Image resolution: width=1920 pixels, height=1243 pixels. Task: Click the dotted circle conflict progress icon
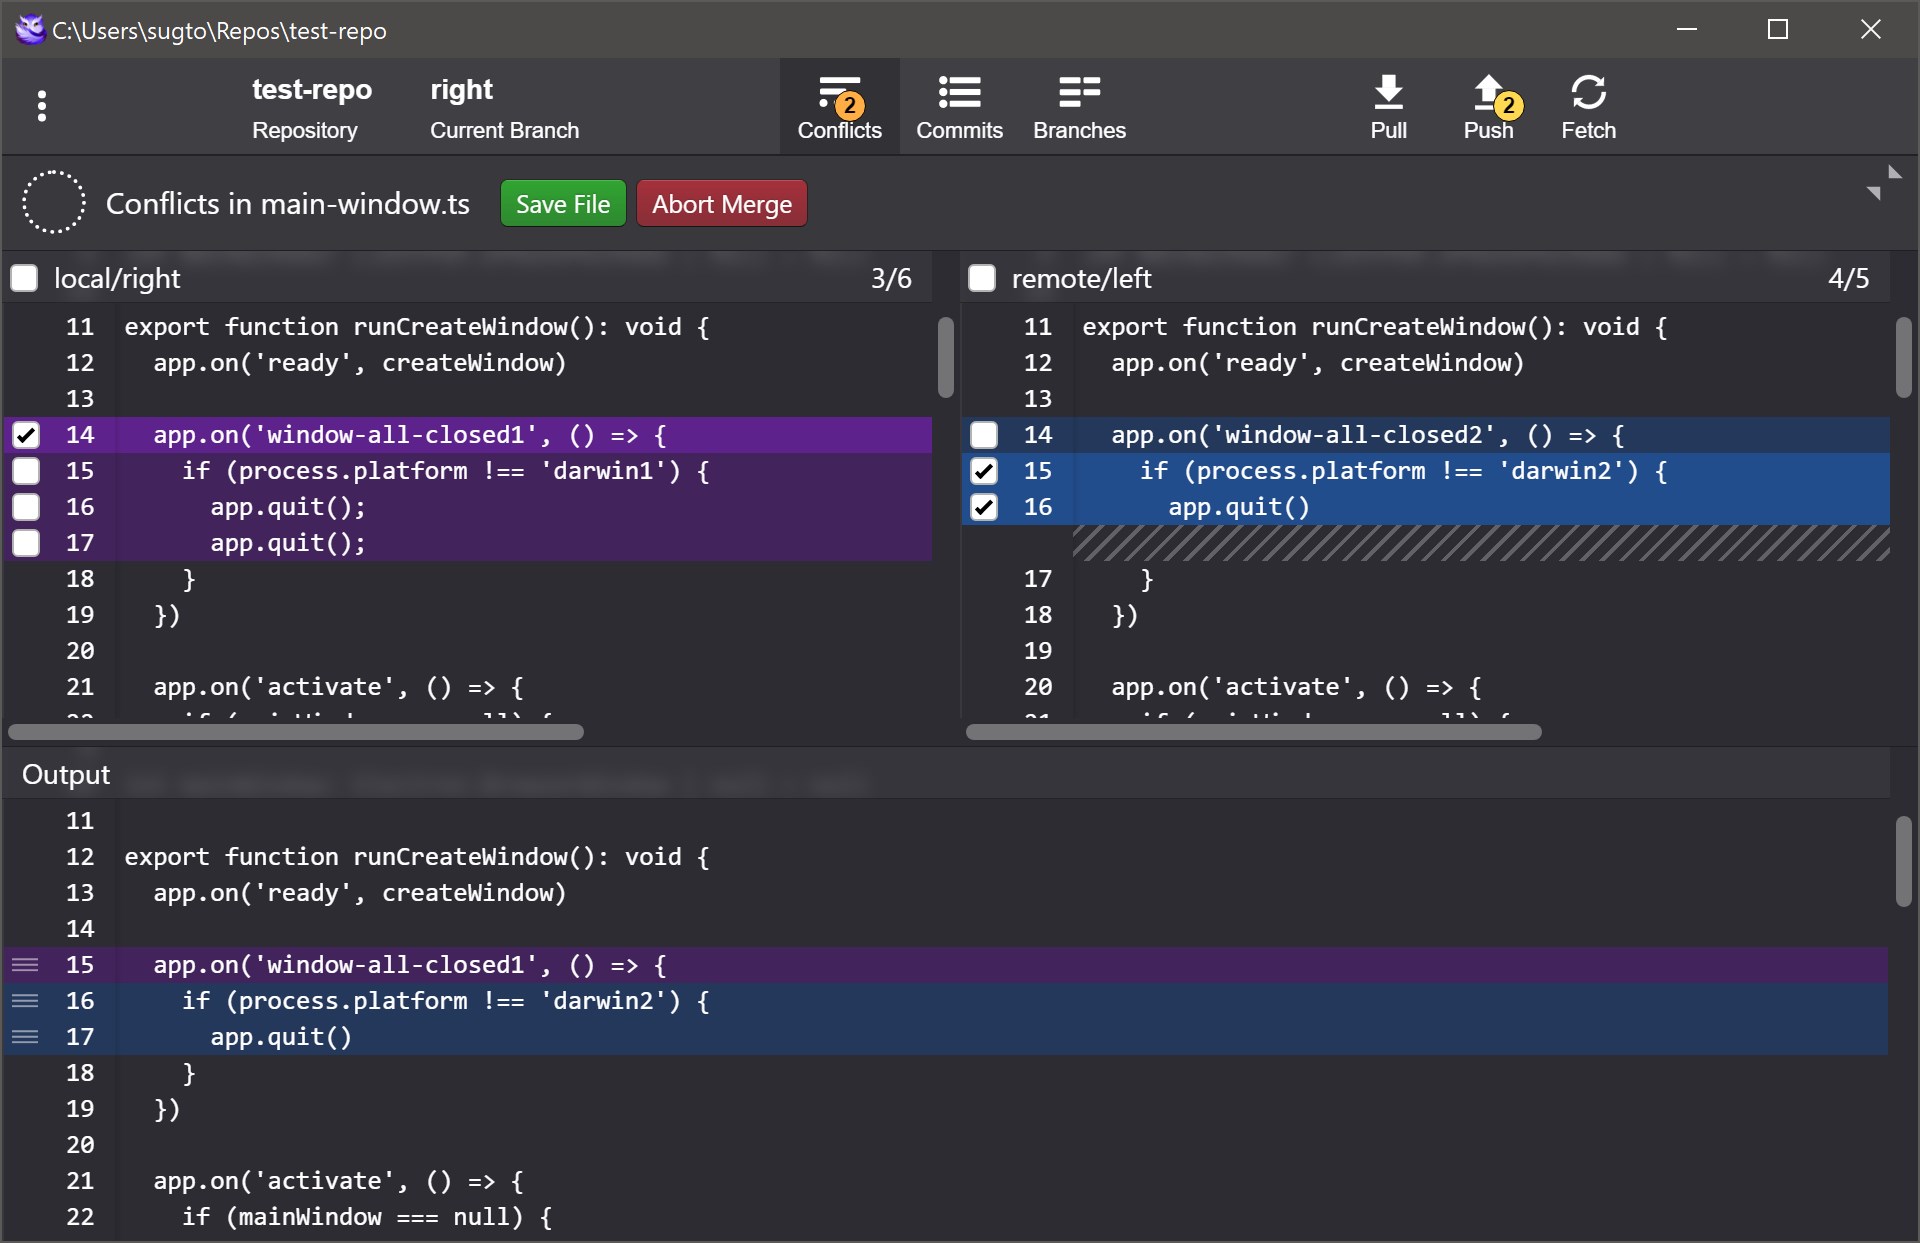coord(54,203)
